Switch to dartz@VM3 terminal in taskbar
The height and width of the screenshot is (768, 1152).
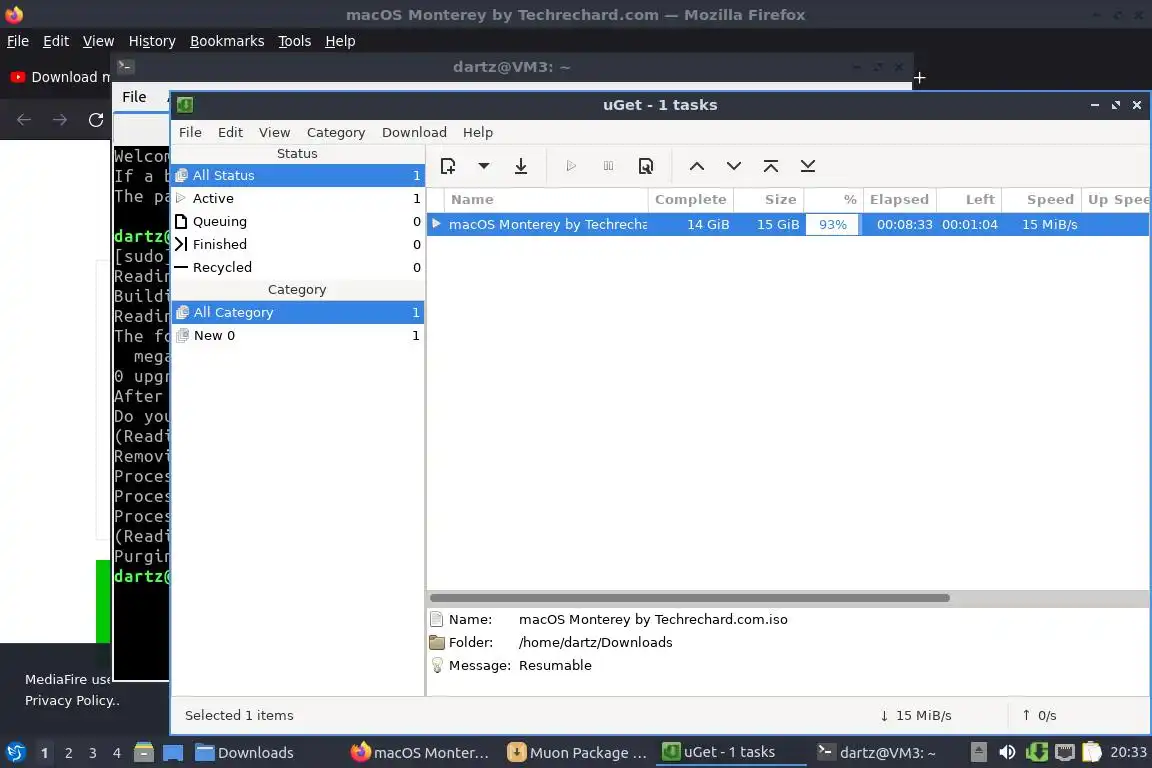click(x=876, y=753)
